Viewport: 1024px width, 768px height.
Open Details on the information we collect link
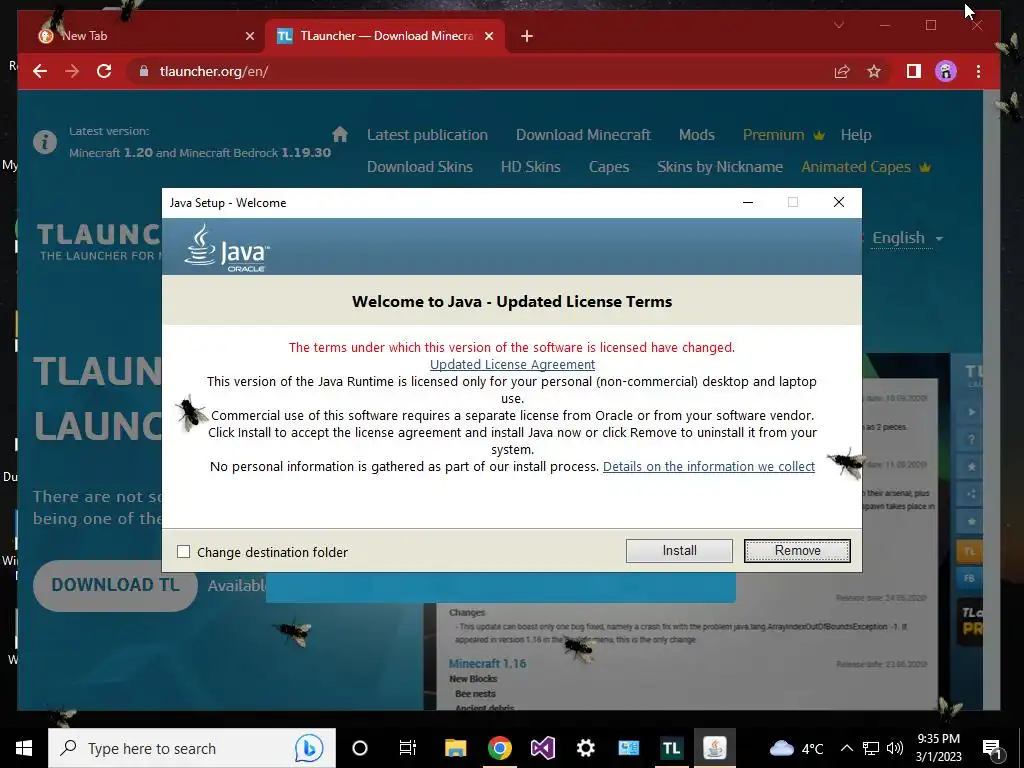[x=709, y=466]
